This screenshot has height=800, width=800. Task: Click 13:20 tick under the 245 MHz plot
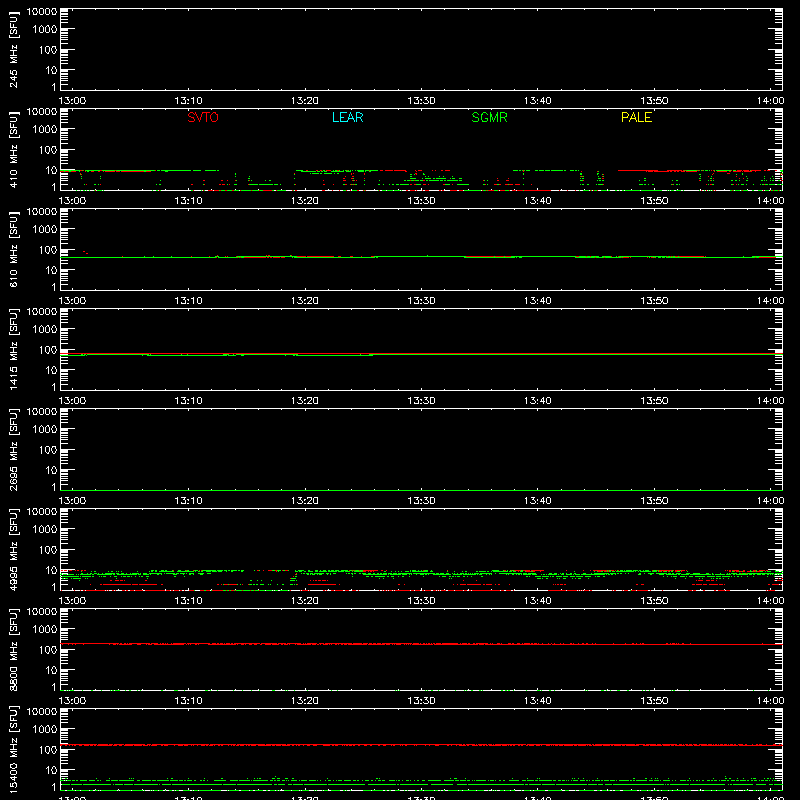point(305,101)
